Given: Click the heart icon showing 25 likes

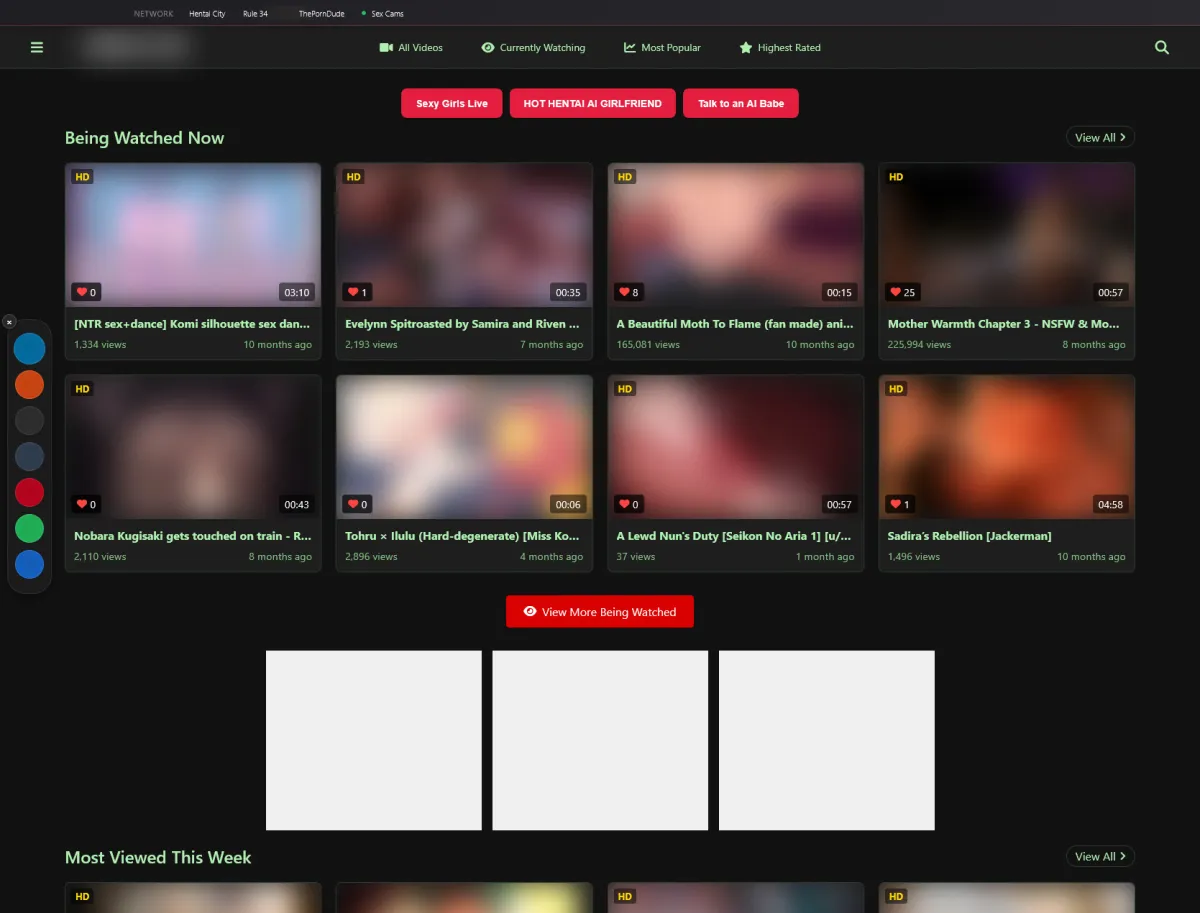Looking at the screenshot, I should (895, 293).
